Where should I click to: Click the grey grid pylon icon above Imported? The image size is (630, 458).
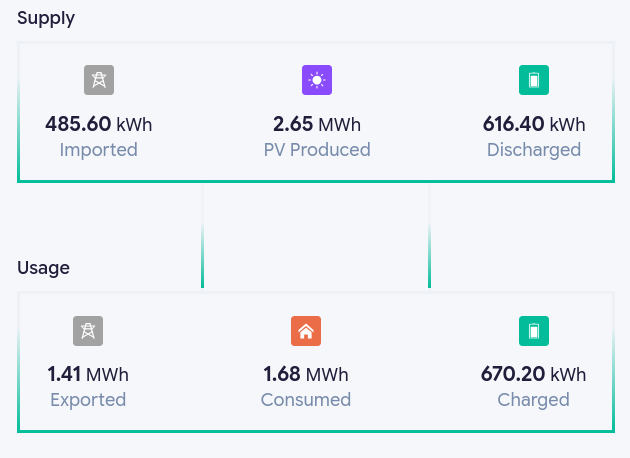click(x=99, y=80)
